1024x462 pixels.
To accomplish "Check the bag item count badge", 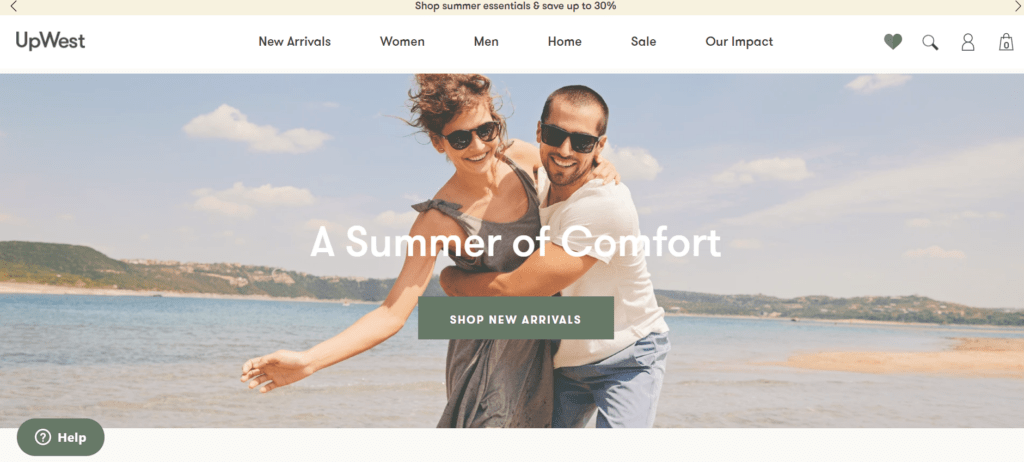I will (x=1006, y=45).
